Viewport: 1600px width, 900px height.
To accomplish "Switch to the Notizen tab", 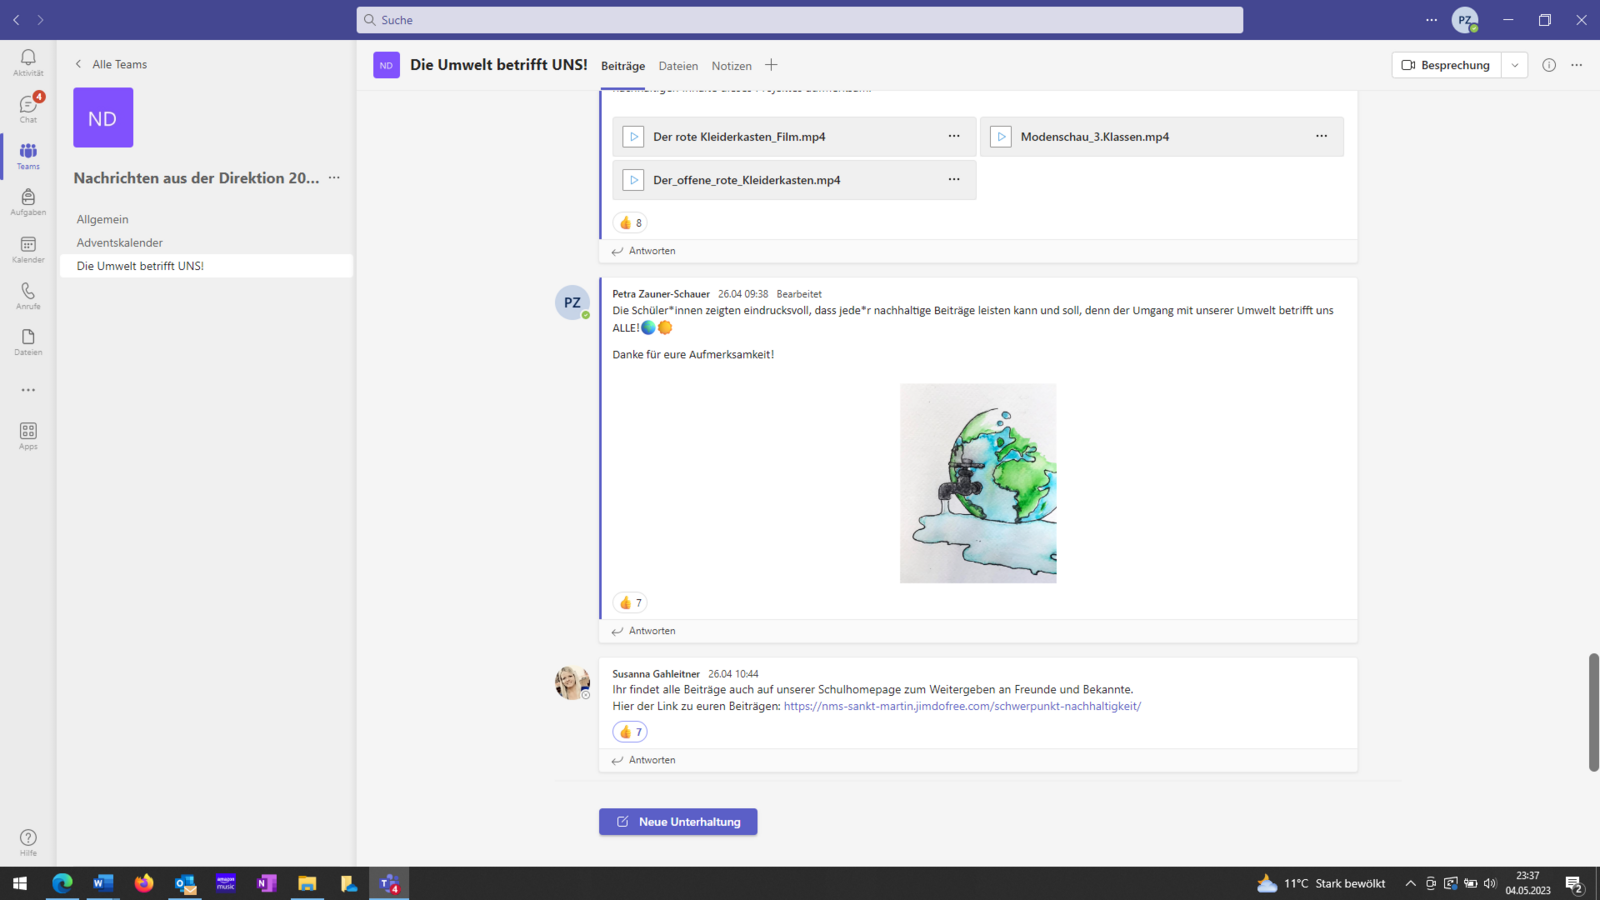I will point(731,66).
